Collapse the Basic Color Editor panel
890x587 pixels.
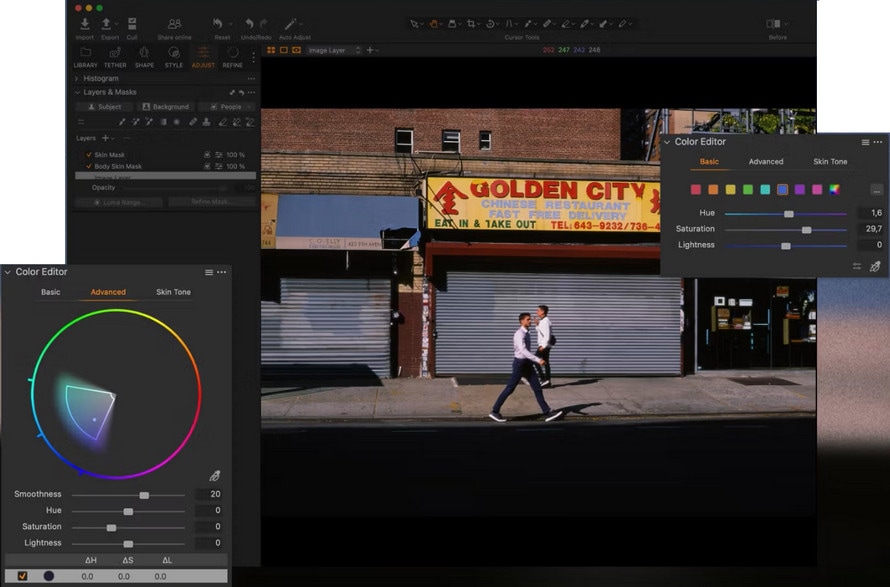coord(667,142)
